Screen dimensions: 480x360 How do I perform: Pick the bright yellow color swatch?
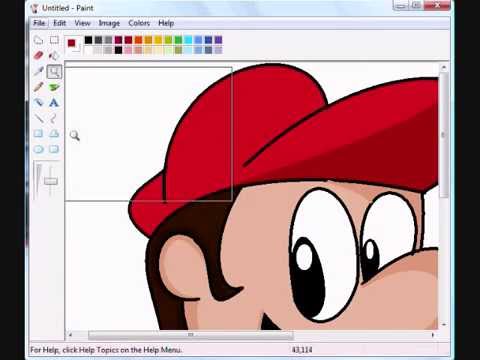pyautogui.click(x=158, y=40)
